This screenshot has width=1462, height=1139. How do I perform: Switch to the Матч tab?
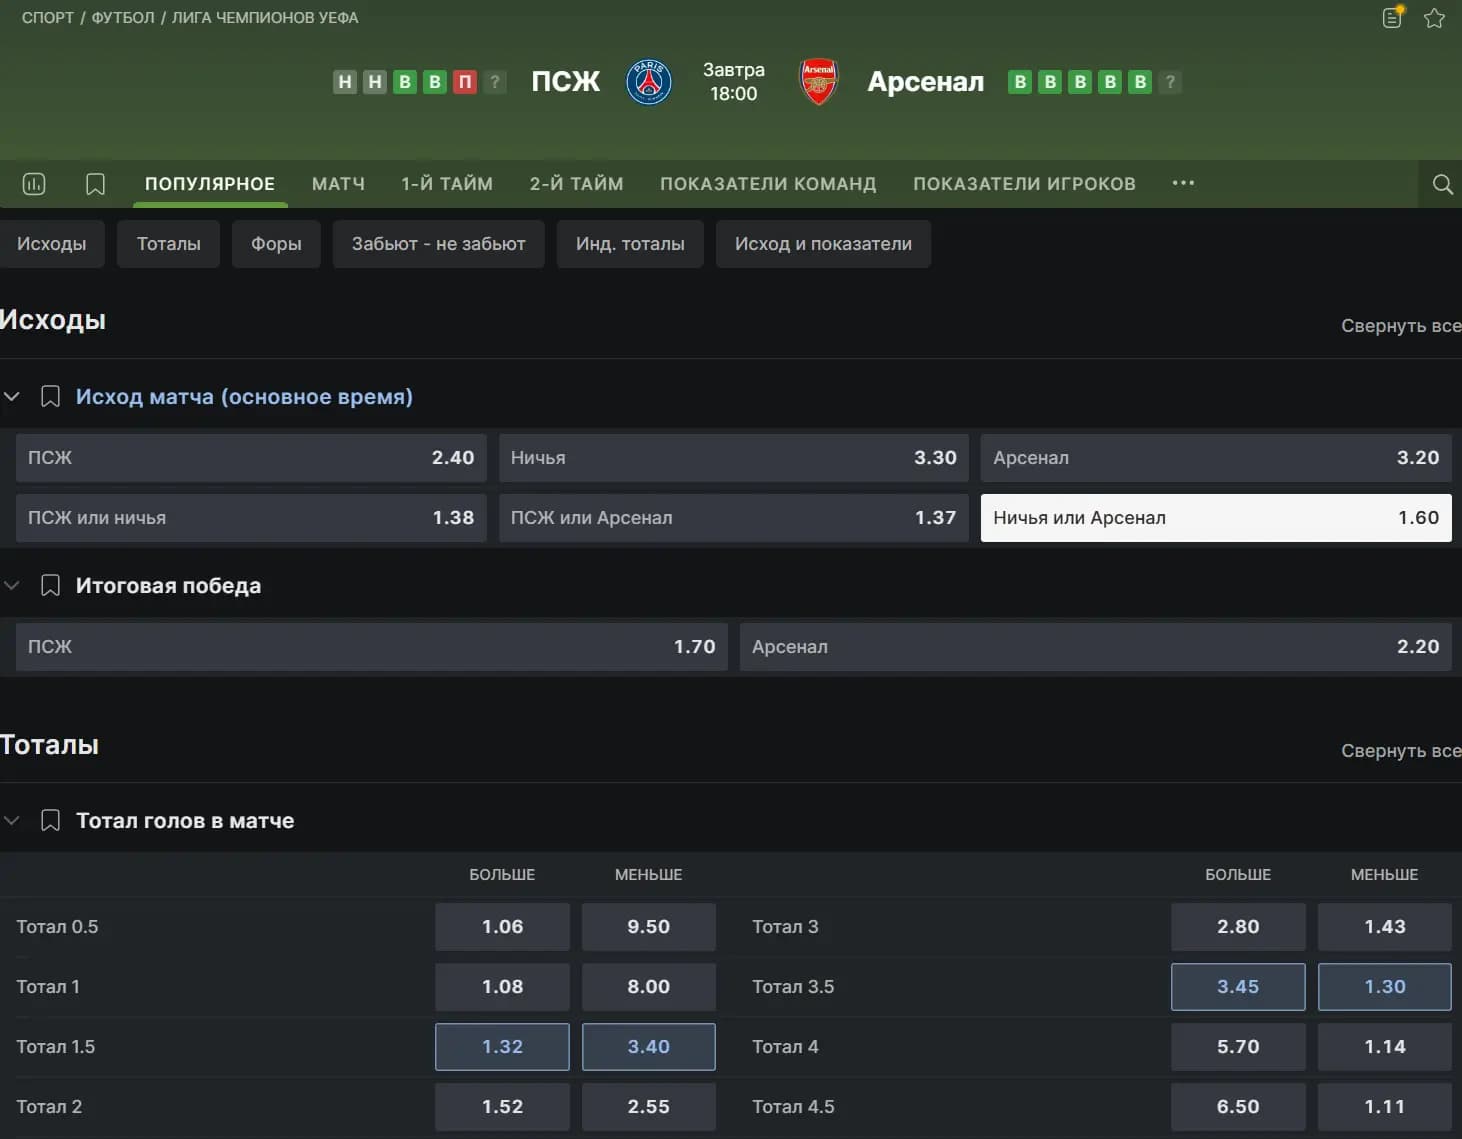(x=338, y=184)
